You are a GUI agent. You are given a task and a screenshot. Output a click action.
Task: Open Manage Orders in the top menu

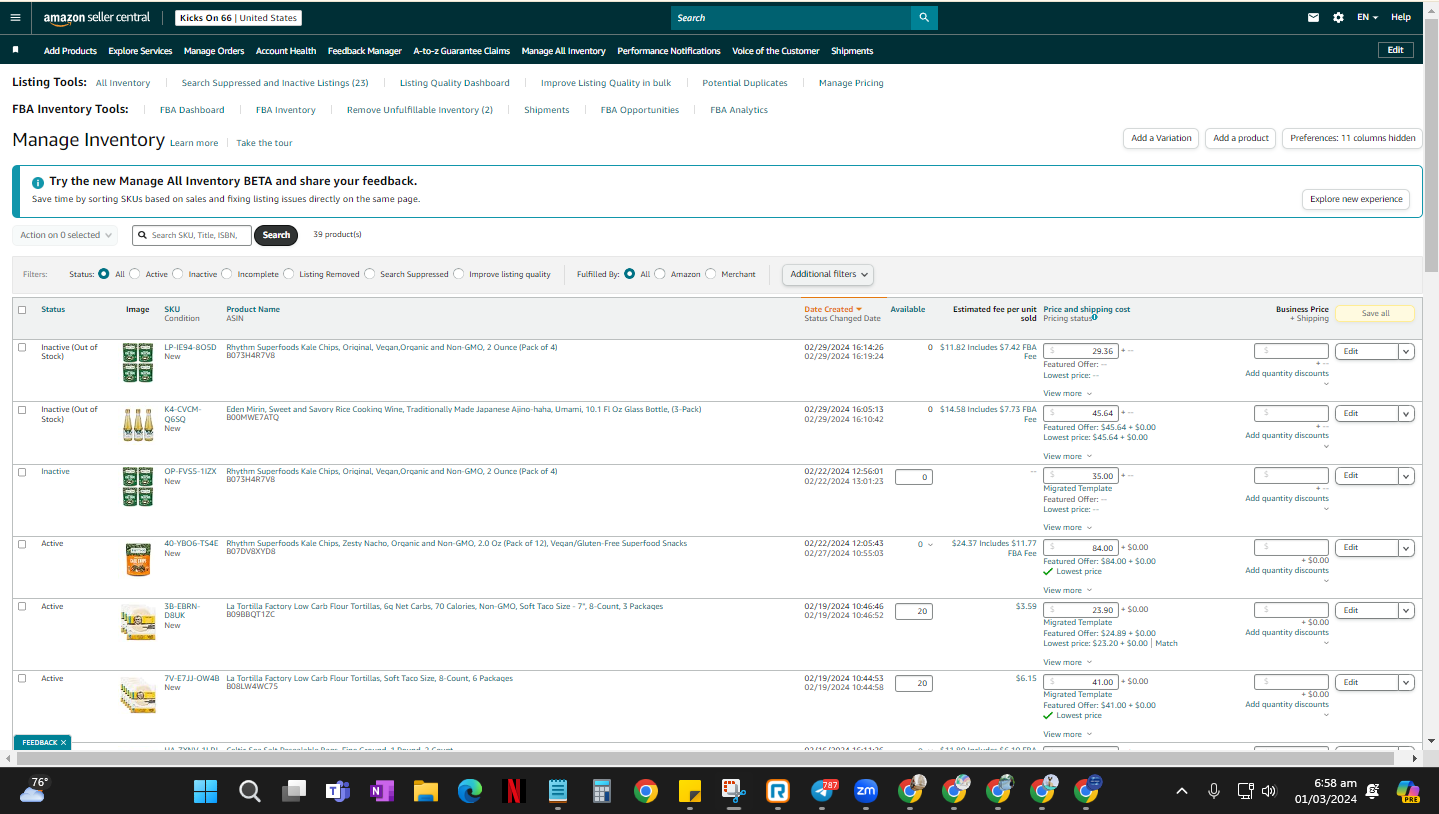[x=214, y=51]
